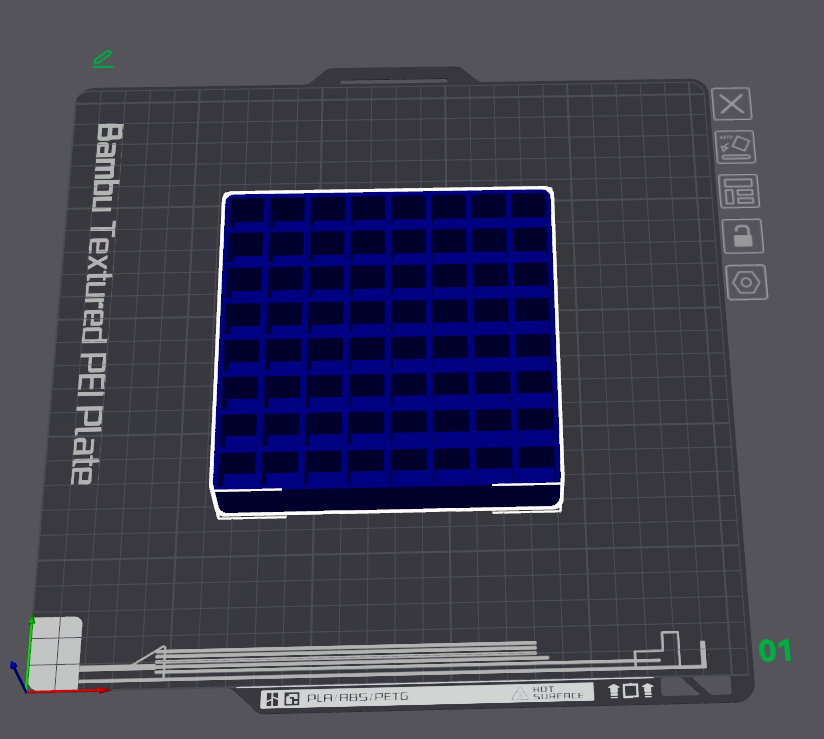The height and width of the screenshot is (739, 824).
Task: Remove all objects with the plate X icon
Action: coord(732,104)
